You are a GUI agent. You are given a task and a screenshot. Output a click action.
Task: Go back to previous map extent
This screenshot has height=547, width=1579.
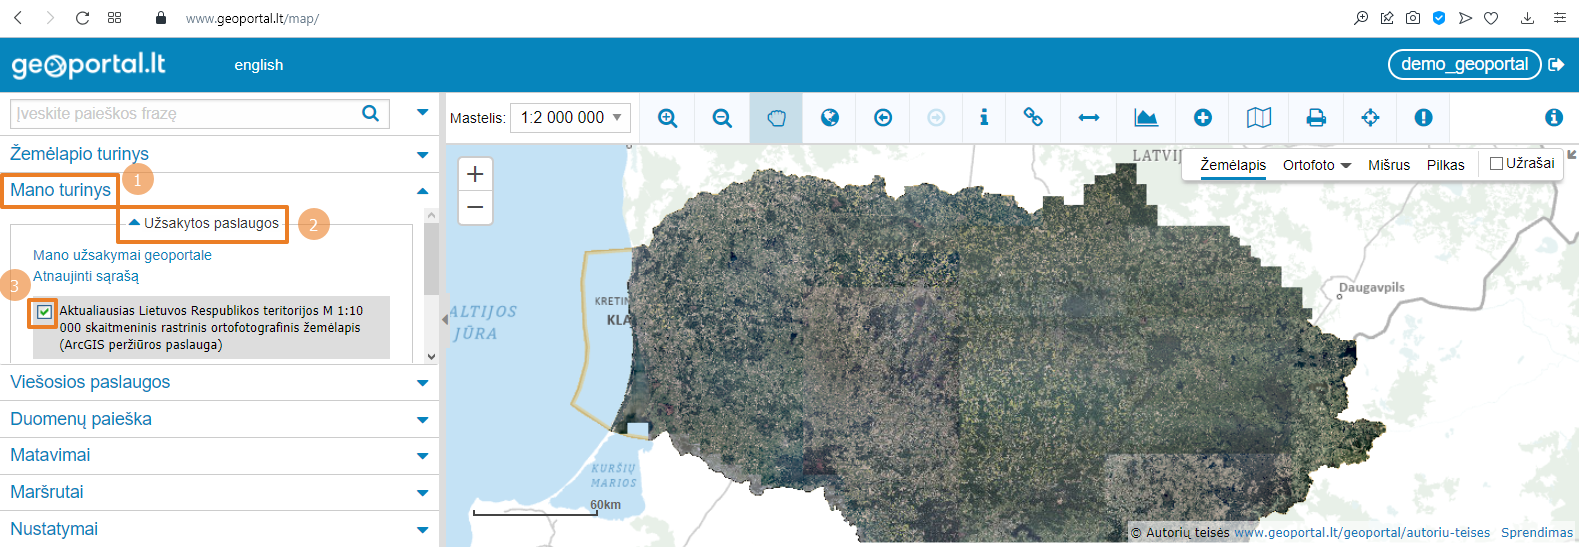click(x=883, y=118)
